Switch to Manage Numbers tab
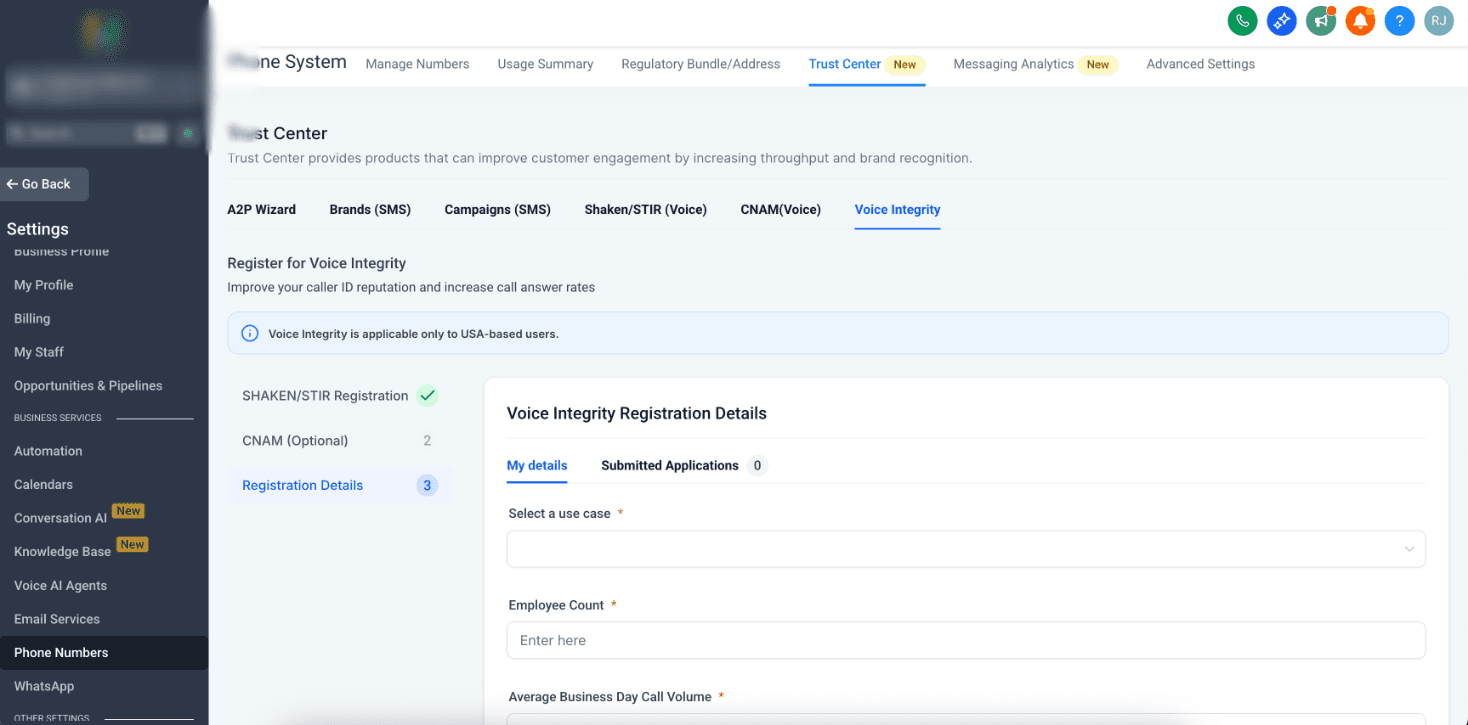The height and width of the screenshot is (725, 1468). pyautogui.click(x=417, y=64)
